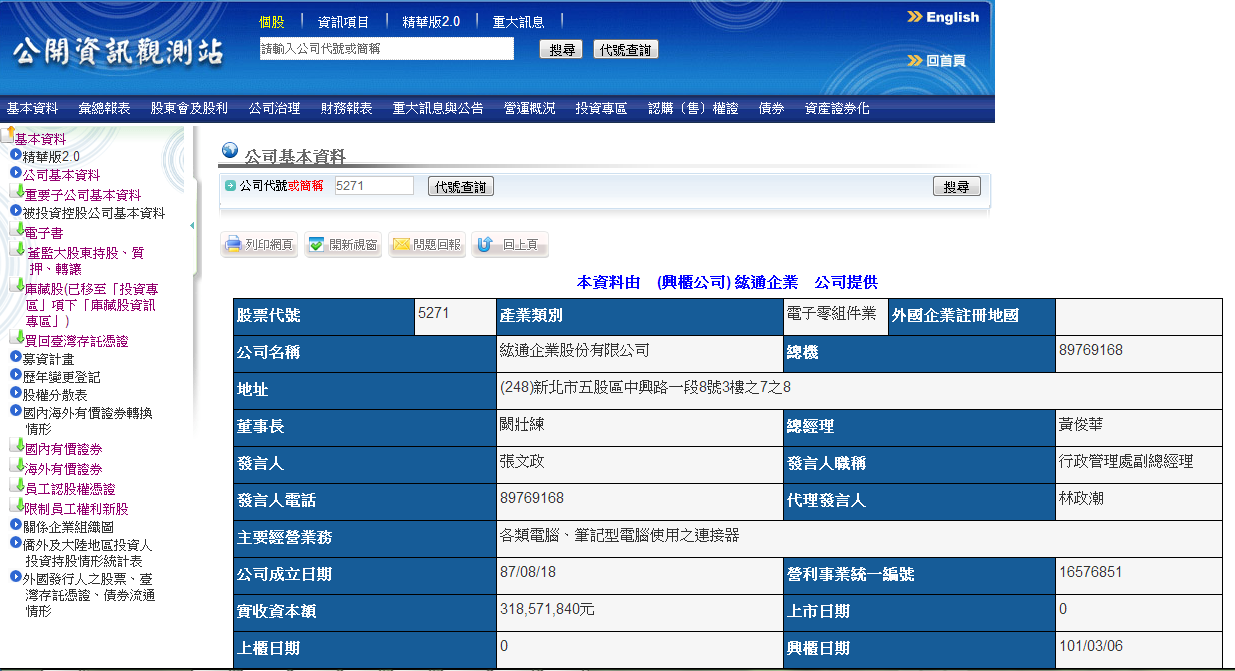Switch to the 資訊項目 tab
The height and width of the screenshot is (671, 1235).
pyautogui.click(x=343, y=21)
